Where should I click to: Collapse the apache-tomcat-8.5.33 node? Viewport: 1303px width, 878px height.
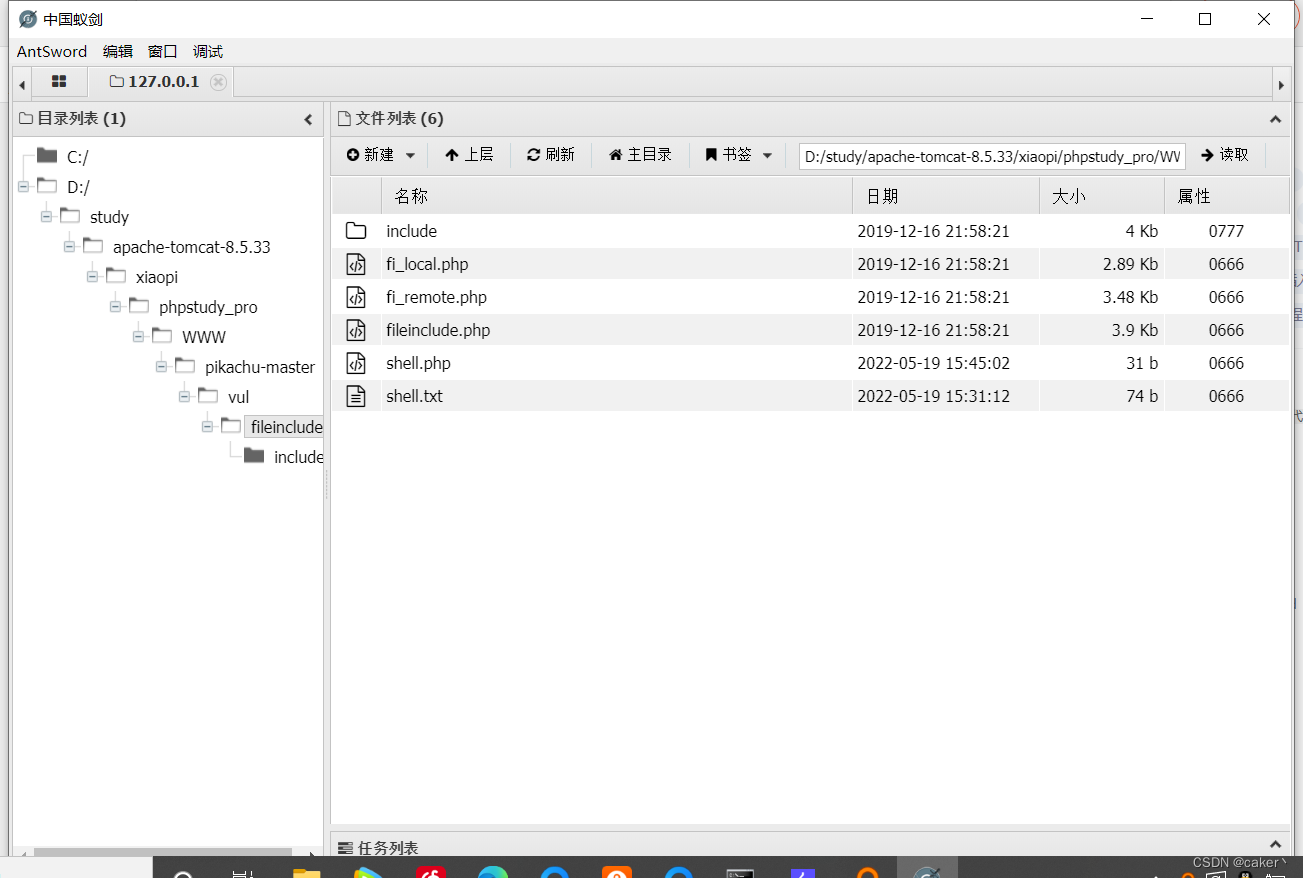tap(69, 246)
